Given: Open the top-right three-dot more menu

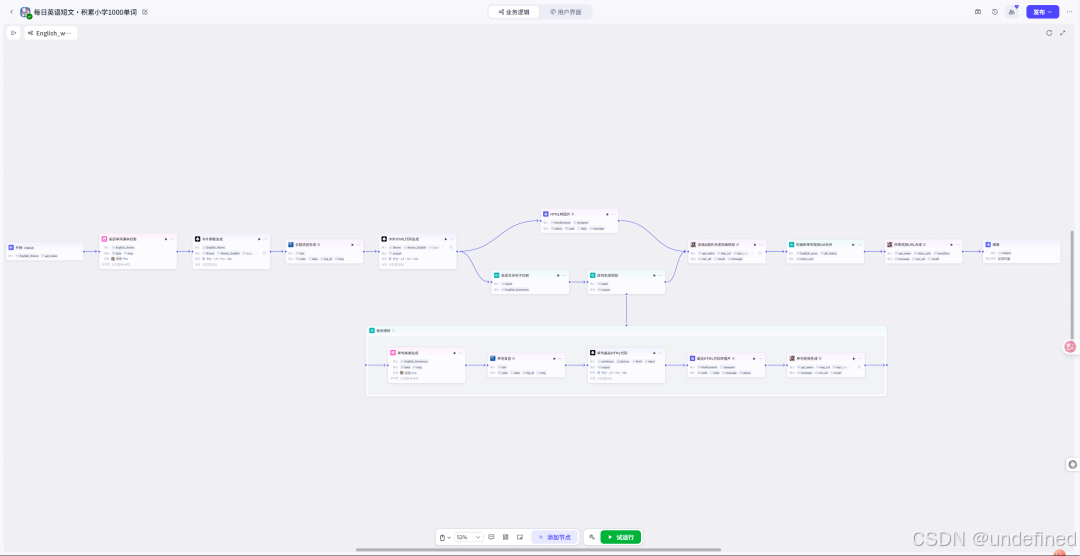Looking at the screenshot, I should pyautogui.click(x=1069, y=12).
